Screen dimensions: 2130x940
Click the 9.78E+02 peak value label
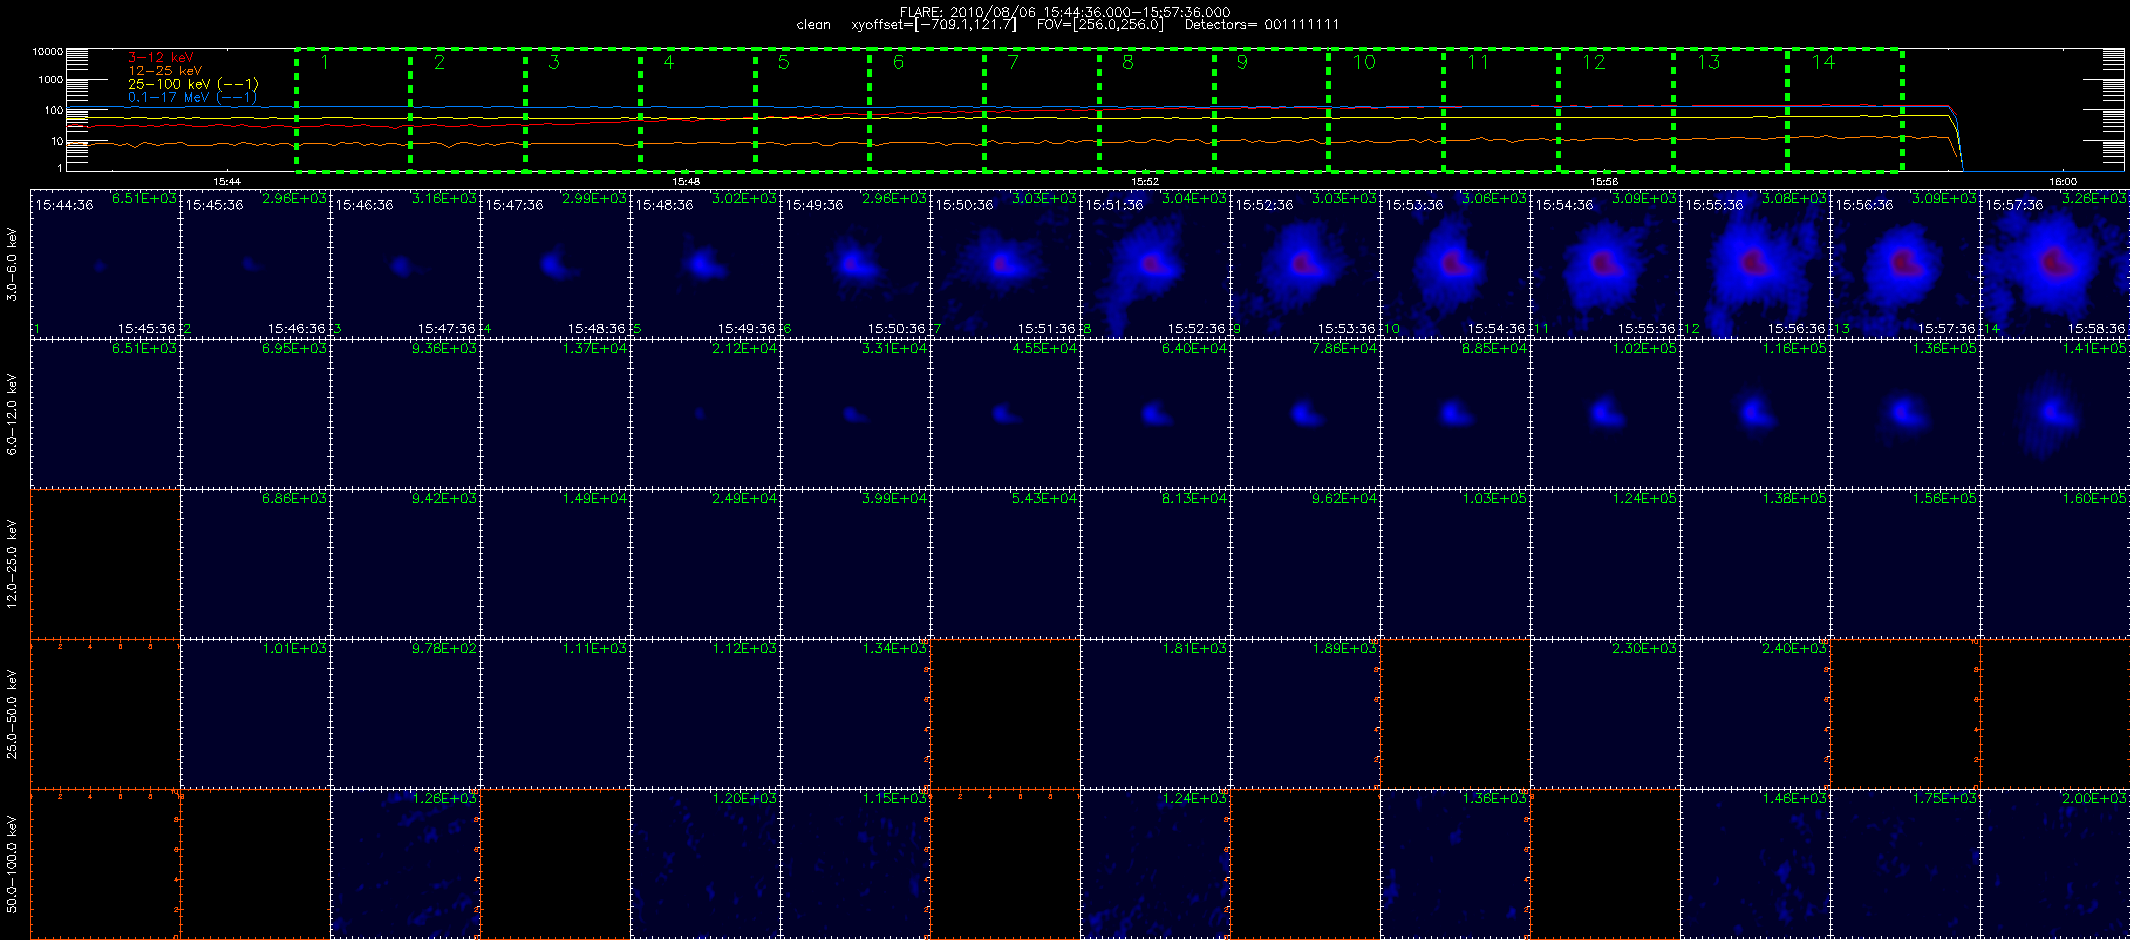444,648
